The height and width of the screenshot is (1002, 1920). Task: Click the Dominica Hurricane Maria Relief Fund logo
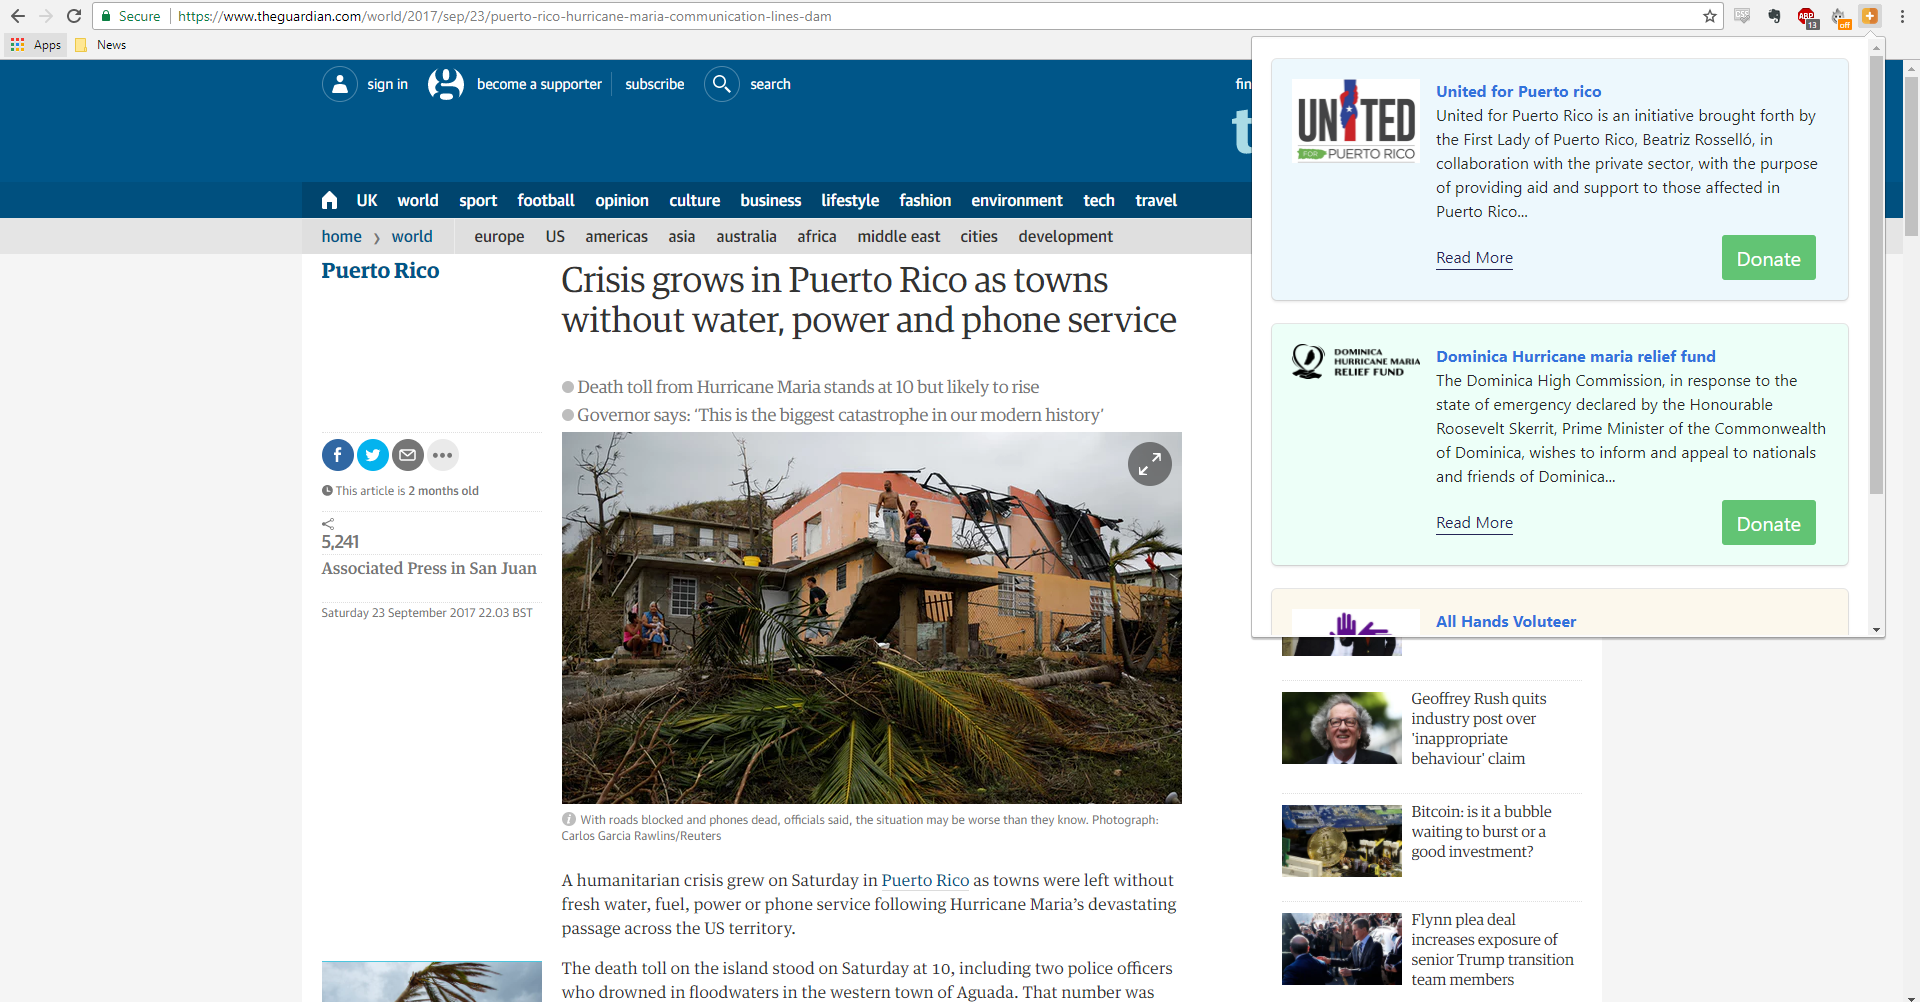[1356, 361]
